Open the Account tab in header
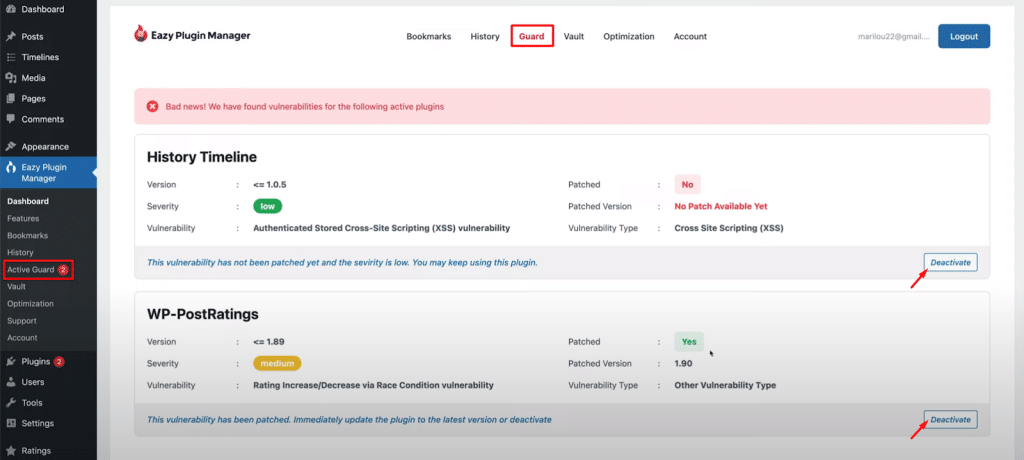1024x460 pixels. pyautogui.click(x=690, y=37)
